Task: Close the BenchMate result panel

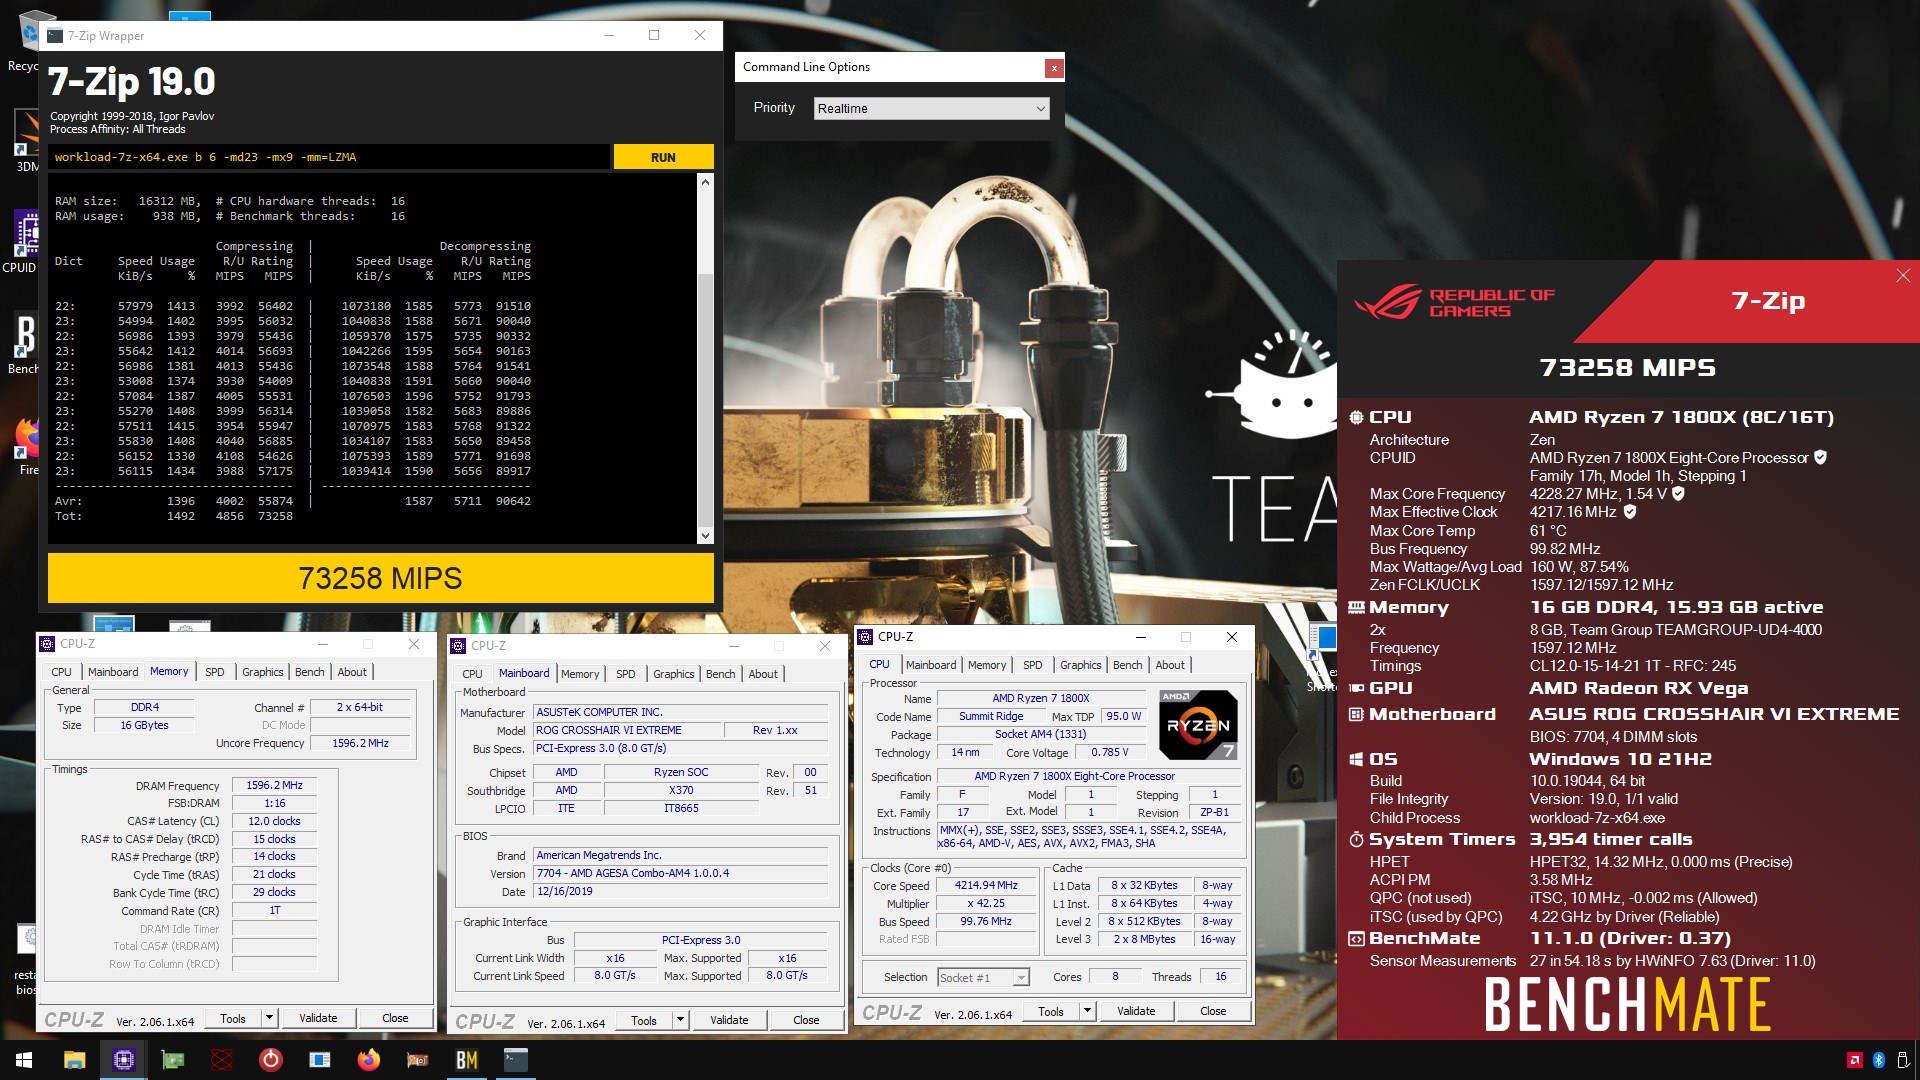Action: [1902, 276]
